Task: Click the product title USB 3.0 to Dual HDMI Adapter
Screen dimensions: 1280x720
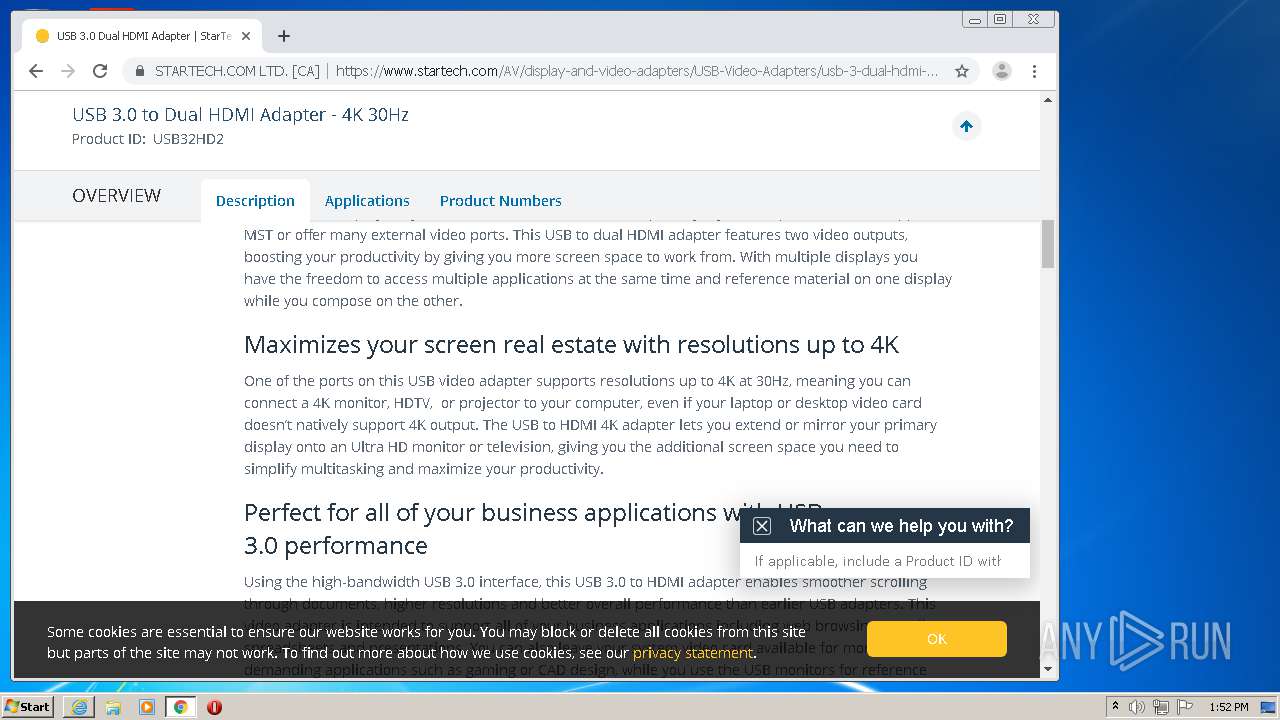Action: [240, 115]
